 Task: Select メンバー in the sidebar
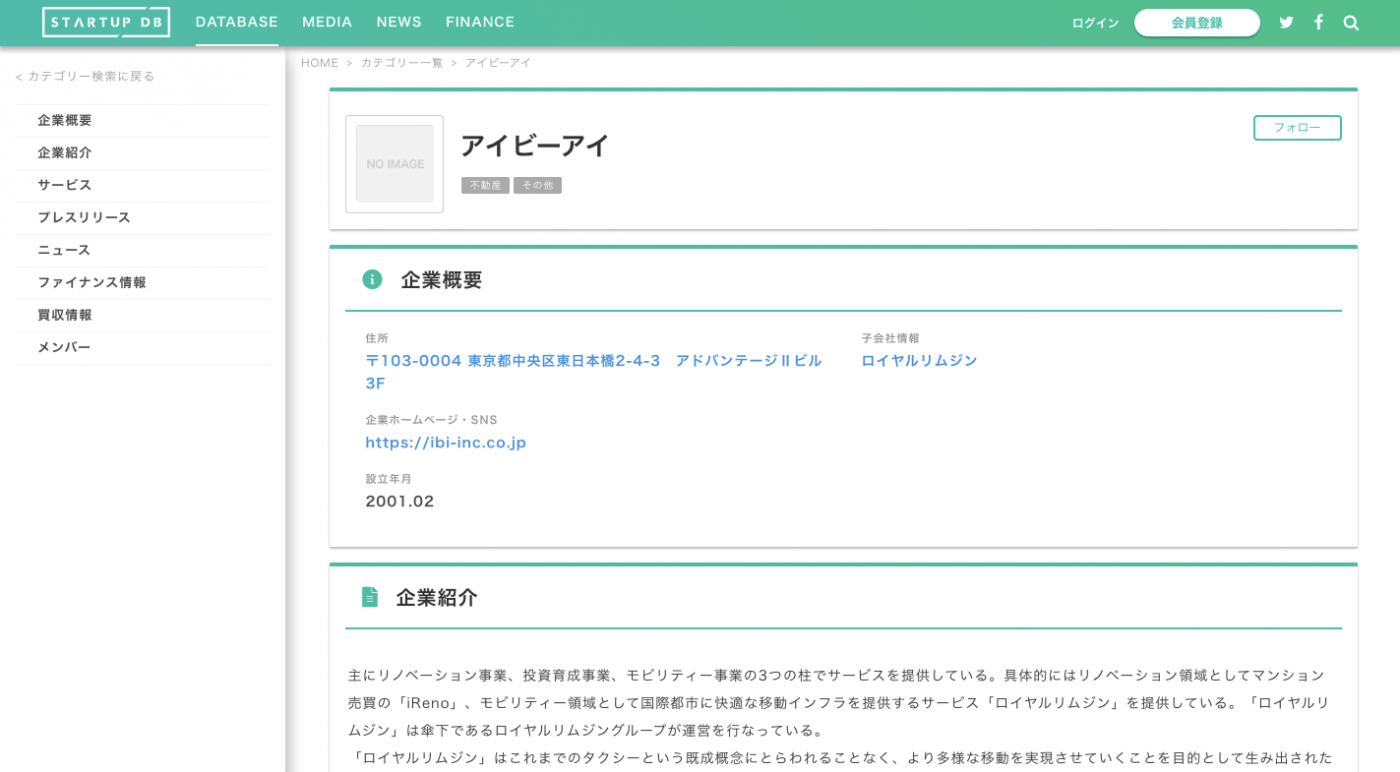coord(63,347)
